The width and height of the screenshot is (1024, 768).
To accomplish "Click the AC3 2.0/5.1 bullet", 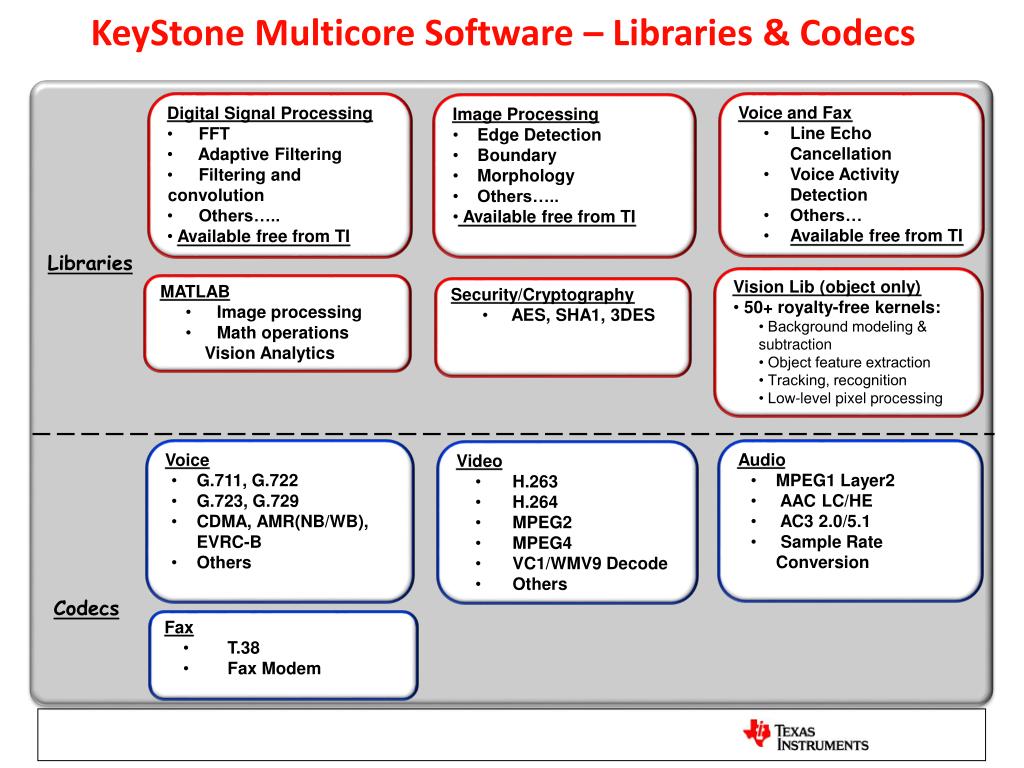I will point(825,521).
